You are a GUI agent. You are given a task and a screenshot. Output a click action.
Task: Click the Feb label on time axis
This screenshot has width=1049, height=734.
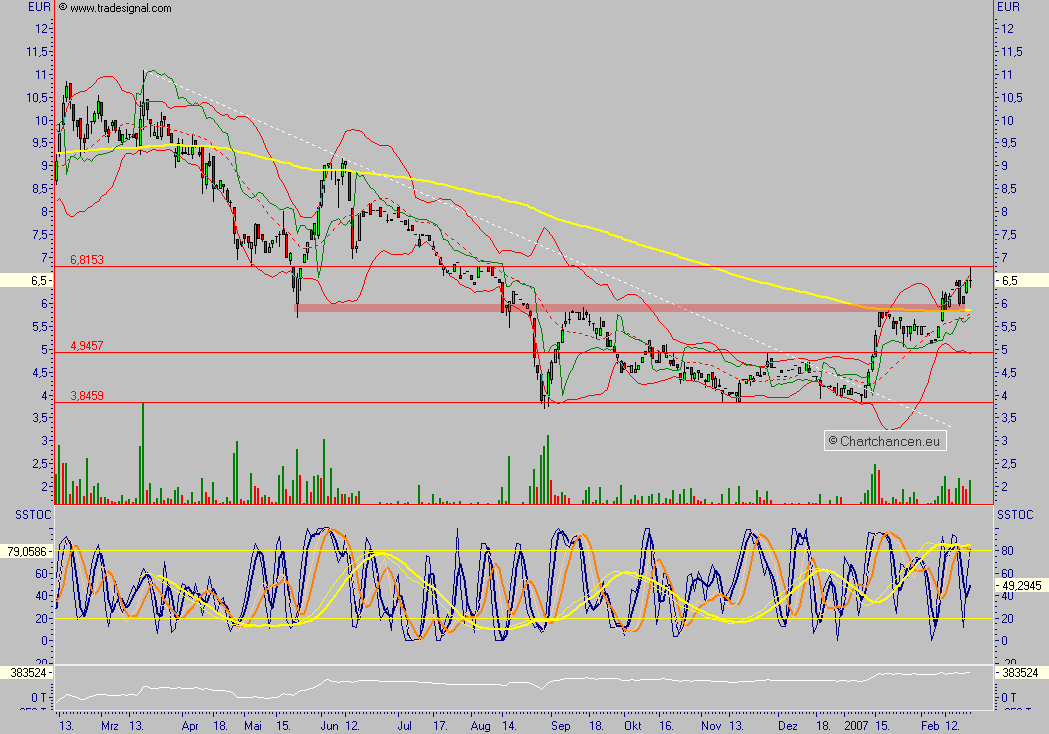(930, 726)
